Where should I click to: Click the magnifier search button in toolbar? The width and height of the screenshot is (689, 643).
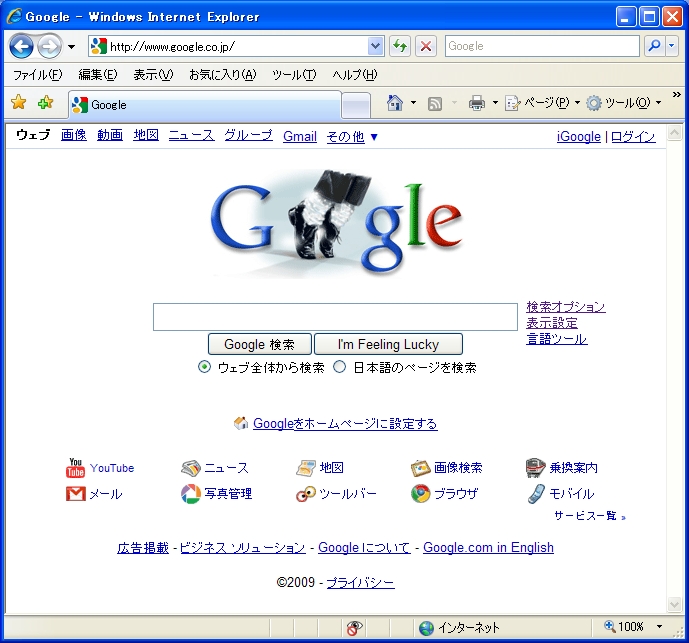click(654, 46)
